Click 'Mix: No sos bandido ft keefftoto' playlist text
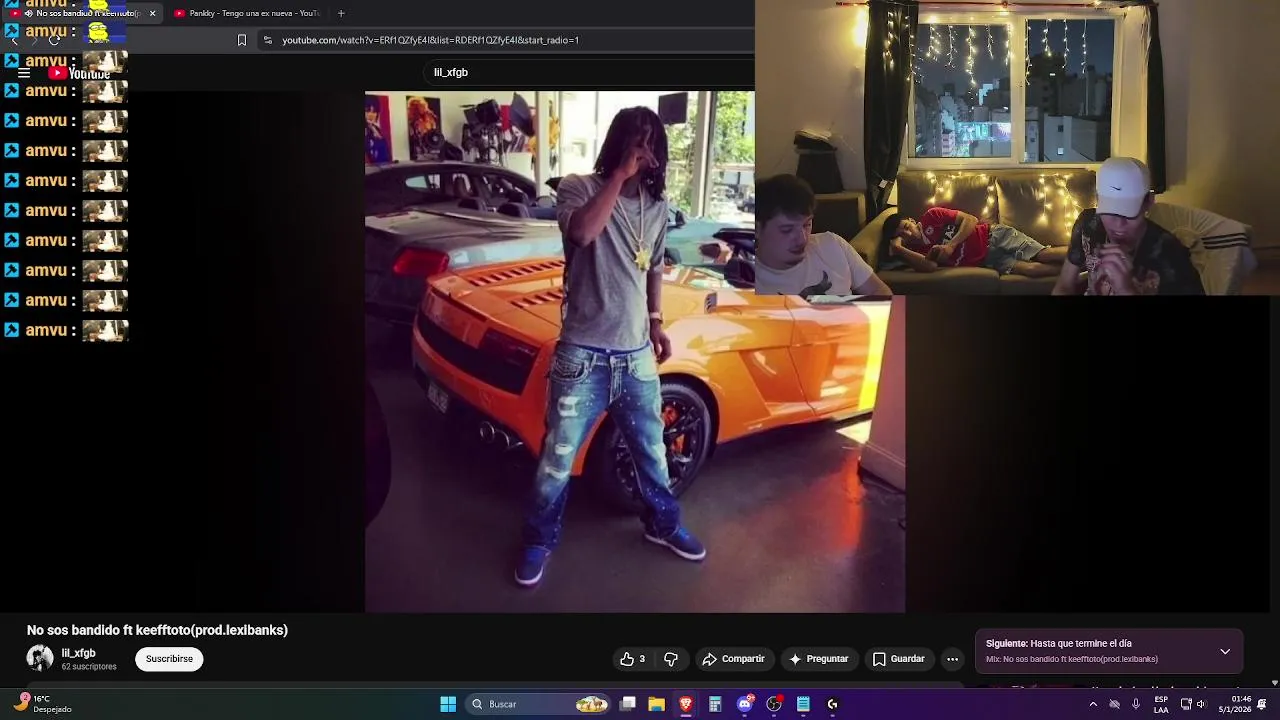The image size is (1280, 720). point(1072,659)
